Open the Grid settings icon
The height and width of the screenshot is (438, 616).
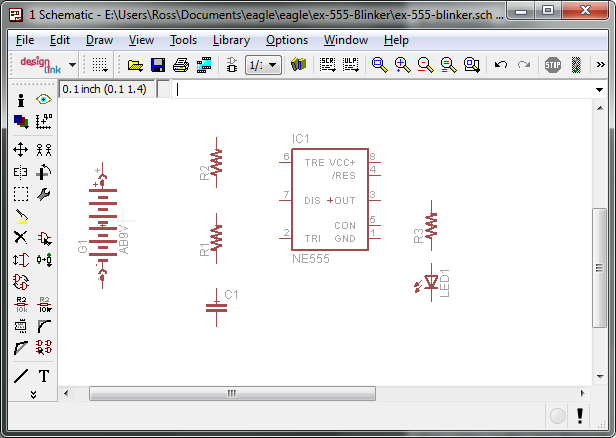point(100,65)
